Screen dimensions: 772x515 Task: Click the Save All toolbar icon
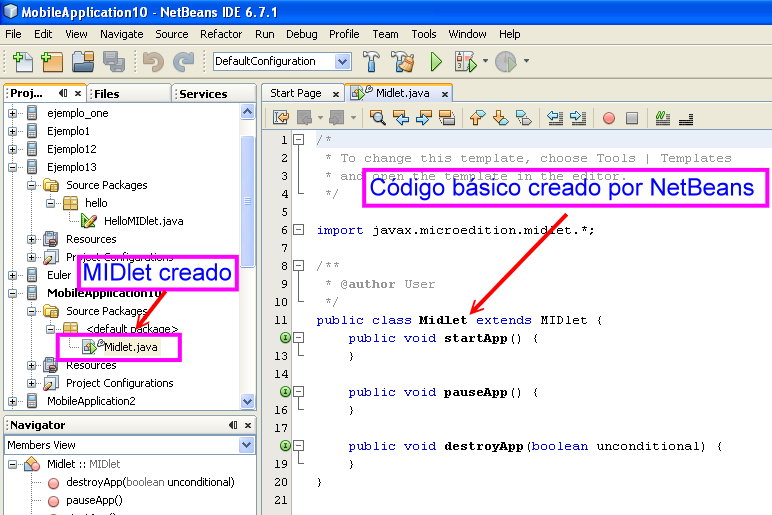coord(114,62)
